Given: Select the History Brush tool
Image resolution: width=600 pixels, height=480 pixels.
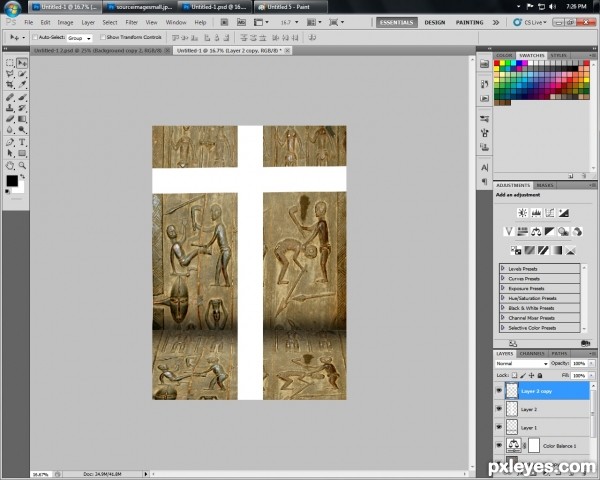Looking at the screenshot, I should coord(22,108).
